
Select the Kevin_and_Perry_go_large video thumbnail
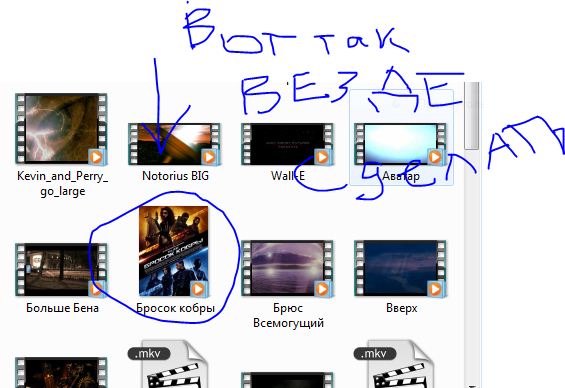click(61, 129)
